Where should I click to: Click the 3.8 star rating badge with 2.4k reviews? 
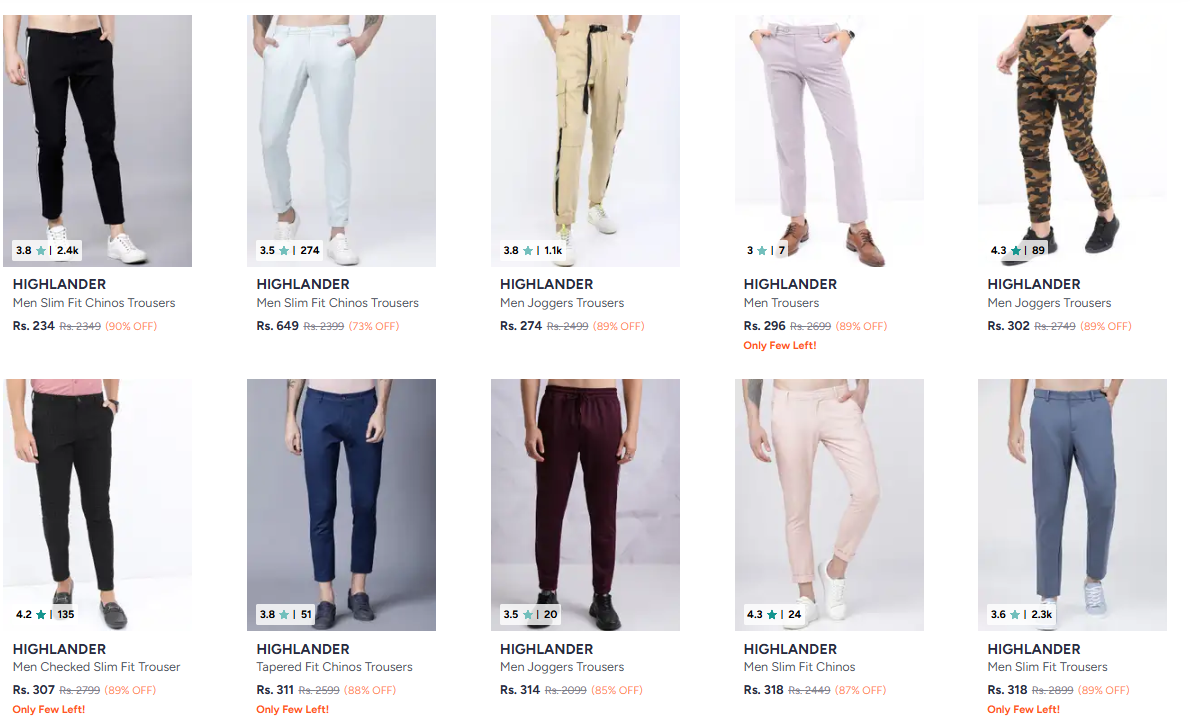click(x=47, y=250)
